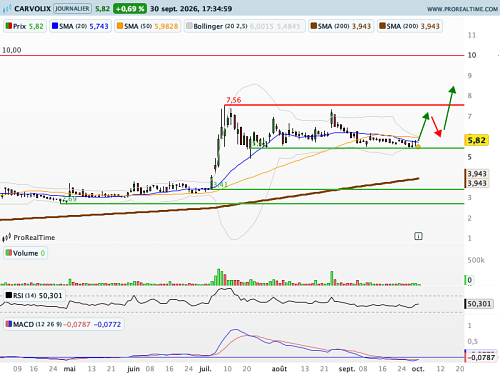This screenshot has width=500, height=375.
Task: Click the +0,69 % change badge
Action: pos(130,9)
